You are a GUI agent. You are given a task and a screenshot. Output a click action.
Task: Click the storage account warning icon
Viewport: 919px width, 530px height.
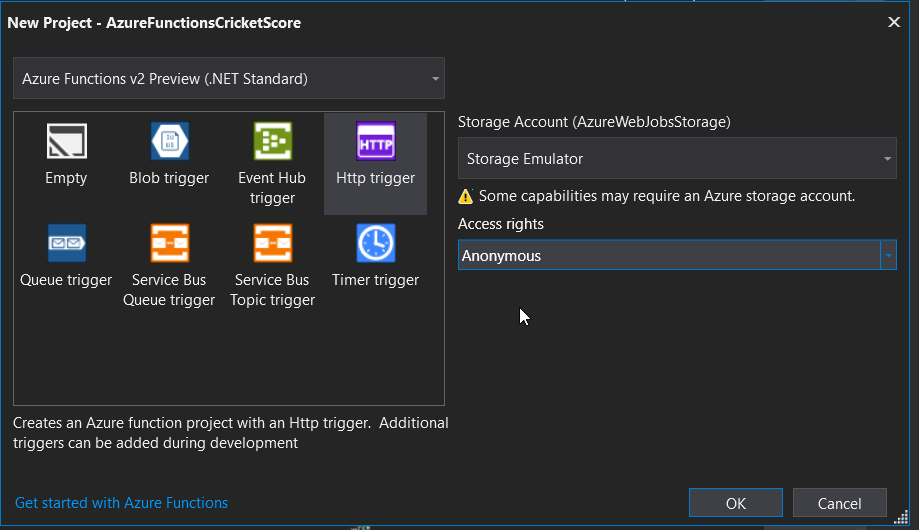[x=465, y=196]
